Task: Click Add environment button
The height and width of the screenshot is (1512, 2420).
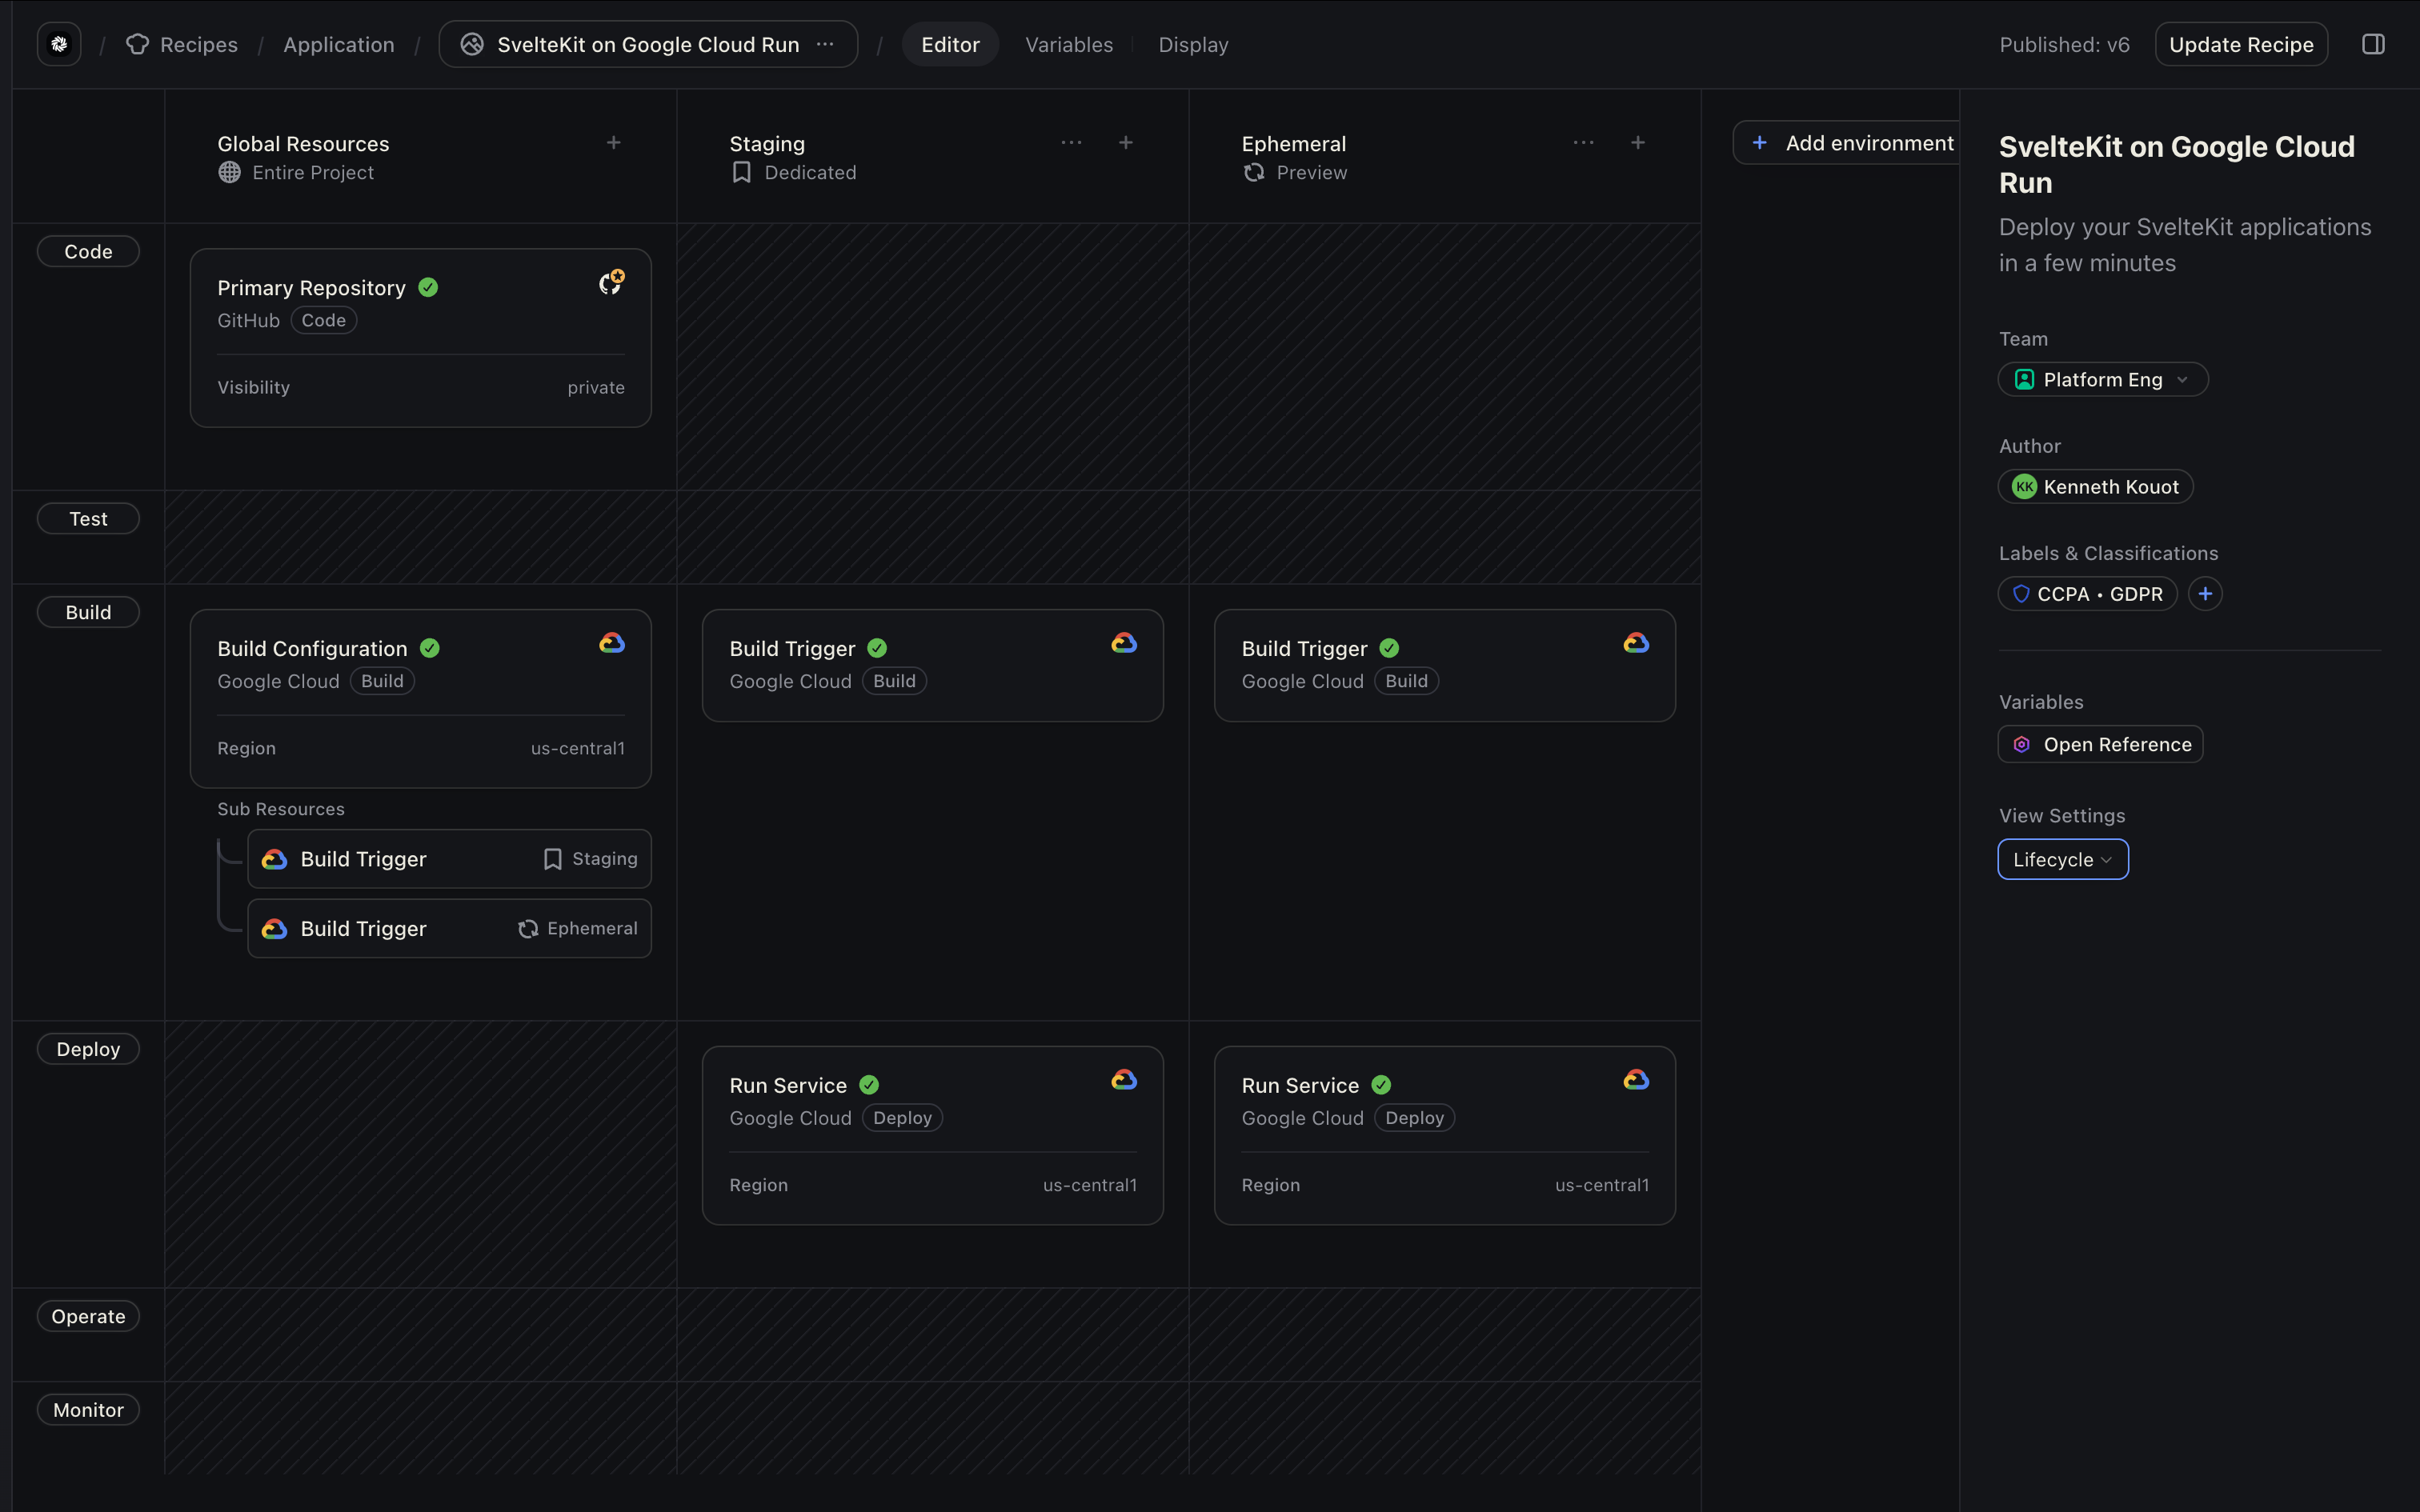Action: [1853, 143]
